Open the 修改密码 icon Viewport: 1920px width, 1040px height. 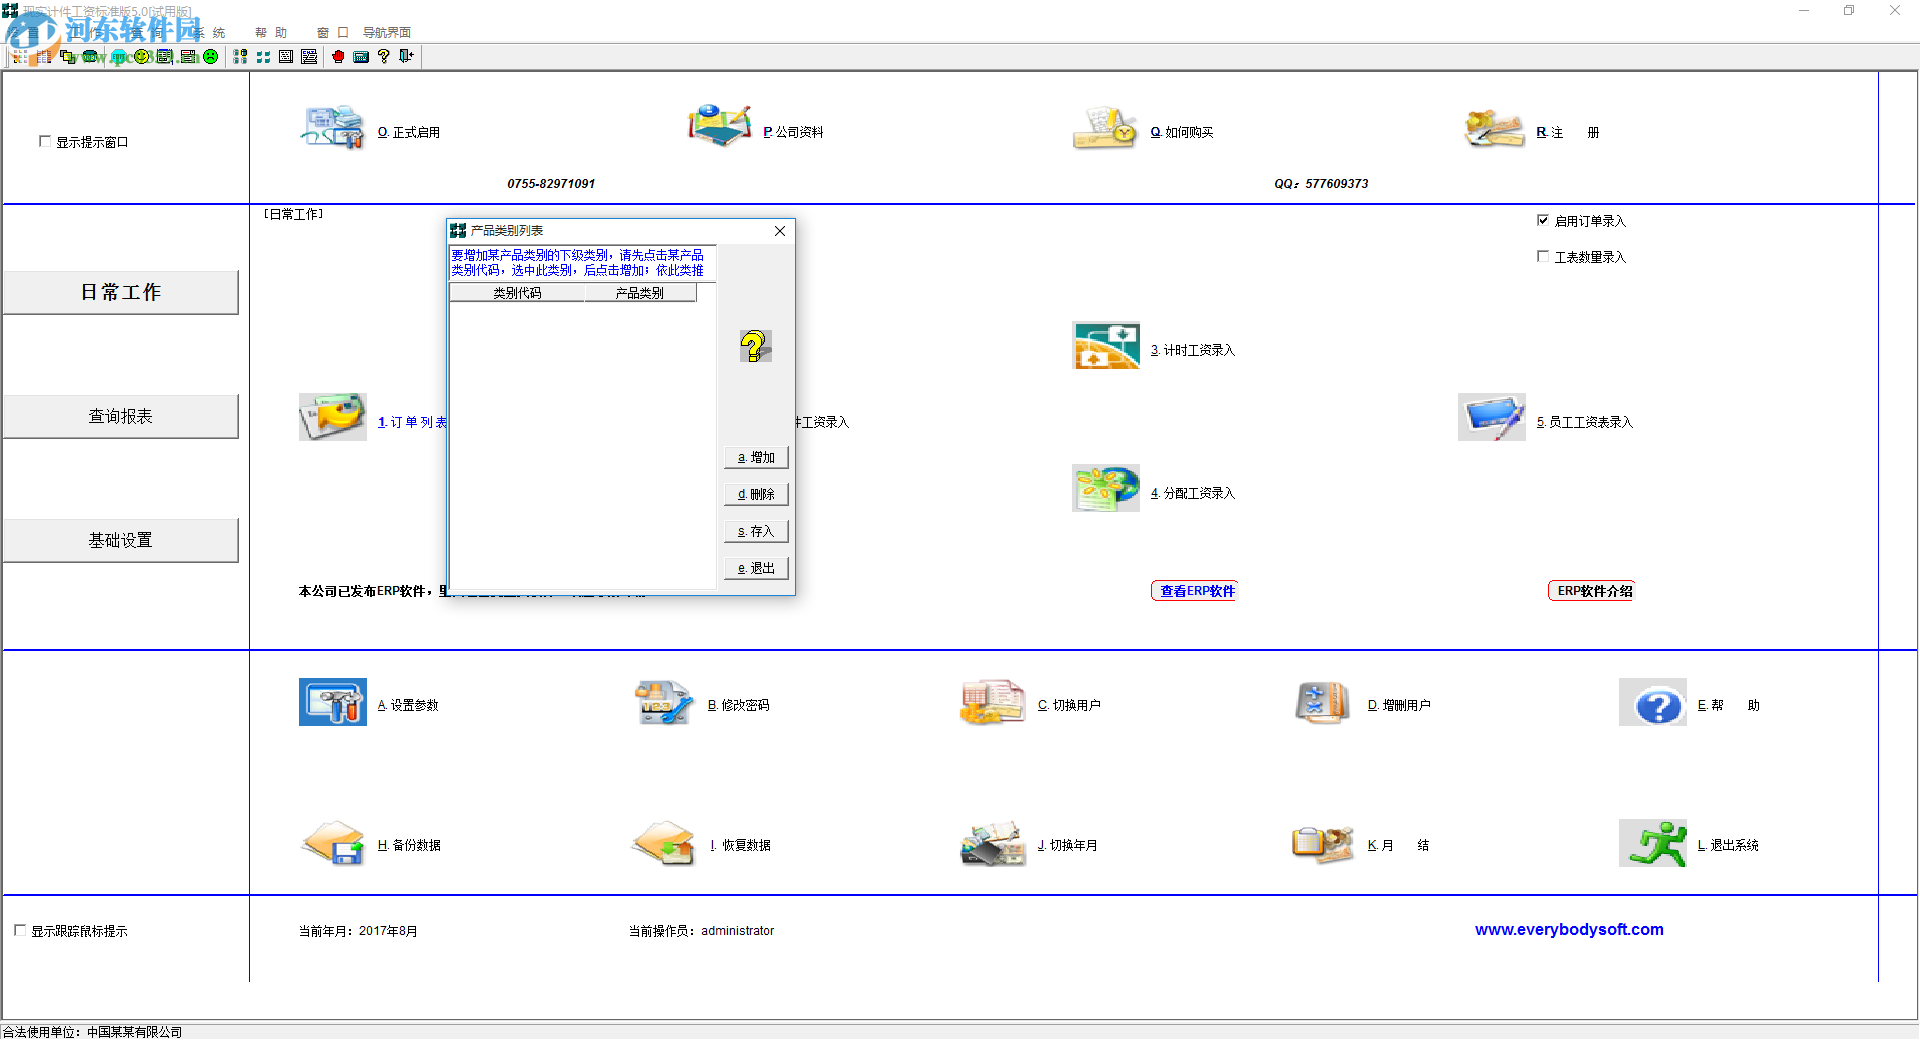click(x=664, y=702)
